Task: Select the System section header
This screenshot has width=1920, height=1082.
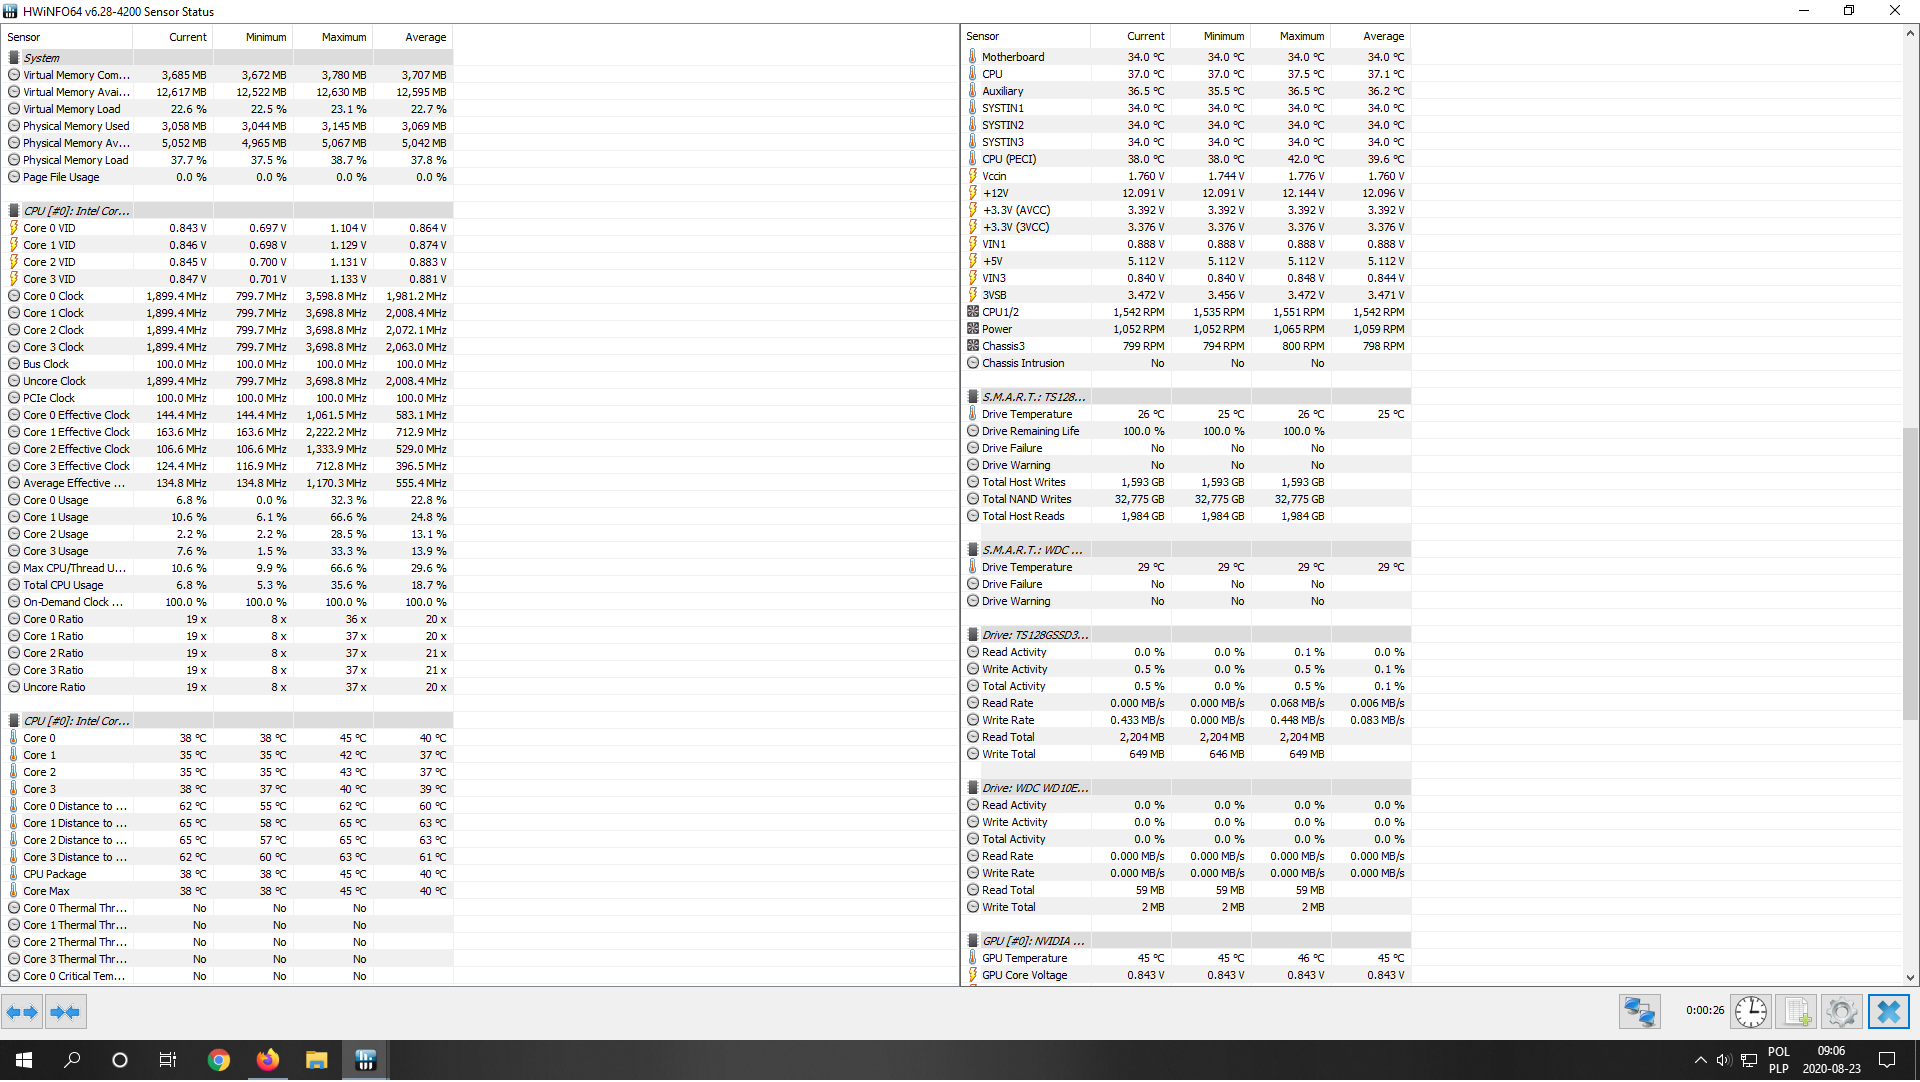Action: pos(228,58)
